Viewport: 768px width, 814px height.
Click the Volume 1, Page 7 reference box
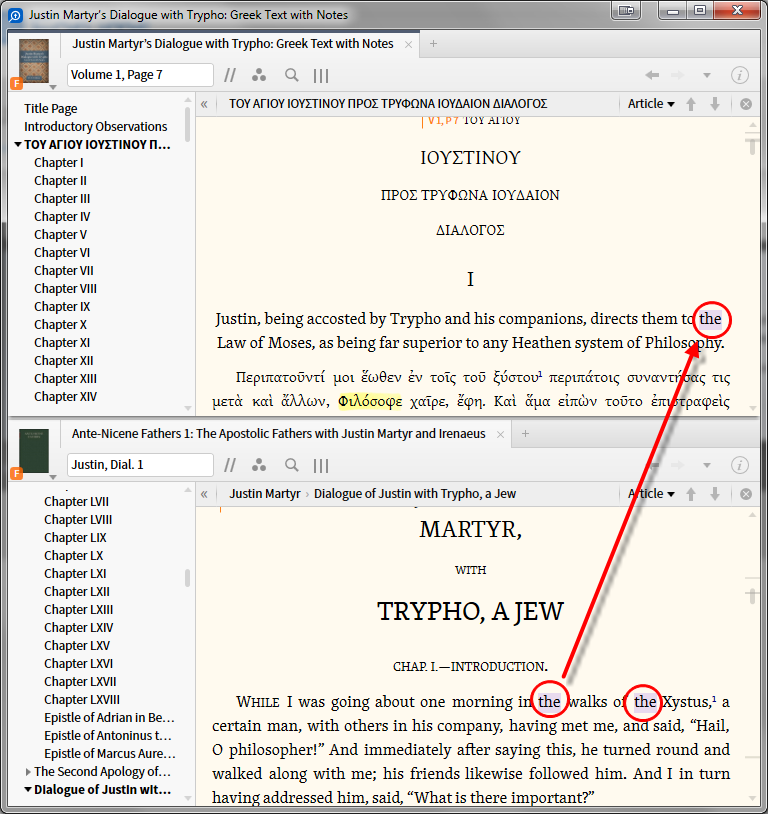[140, 75]
